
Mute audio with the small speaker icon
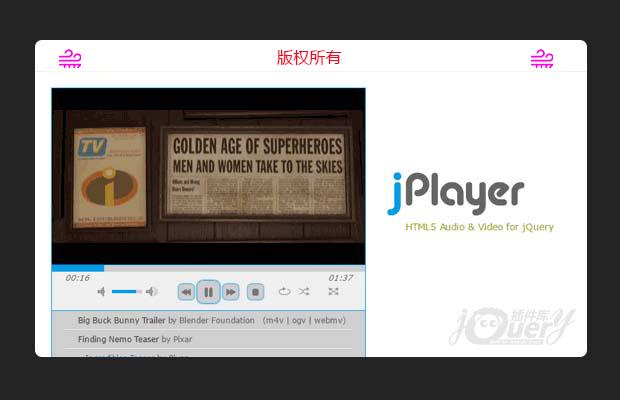tap(102, 292)
